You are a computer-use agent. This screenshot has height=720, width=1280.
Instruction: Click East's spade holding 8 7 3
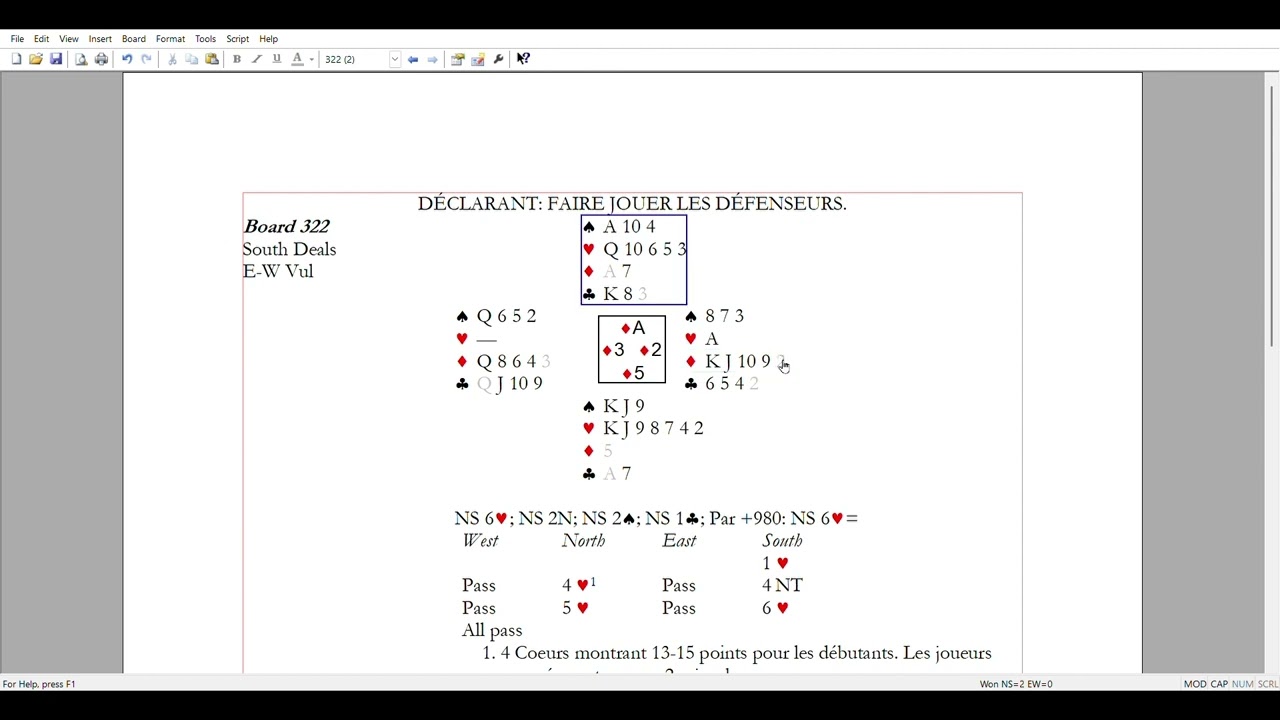(714, 316)
